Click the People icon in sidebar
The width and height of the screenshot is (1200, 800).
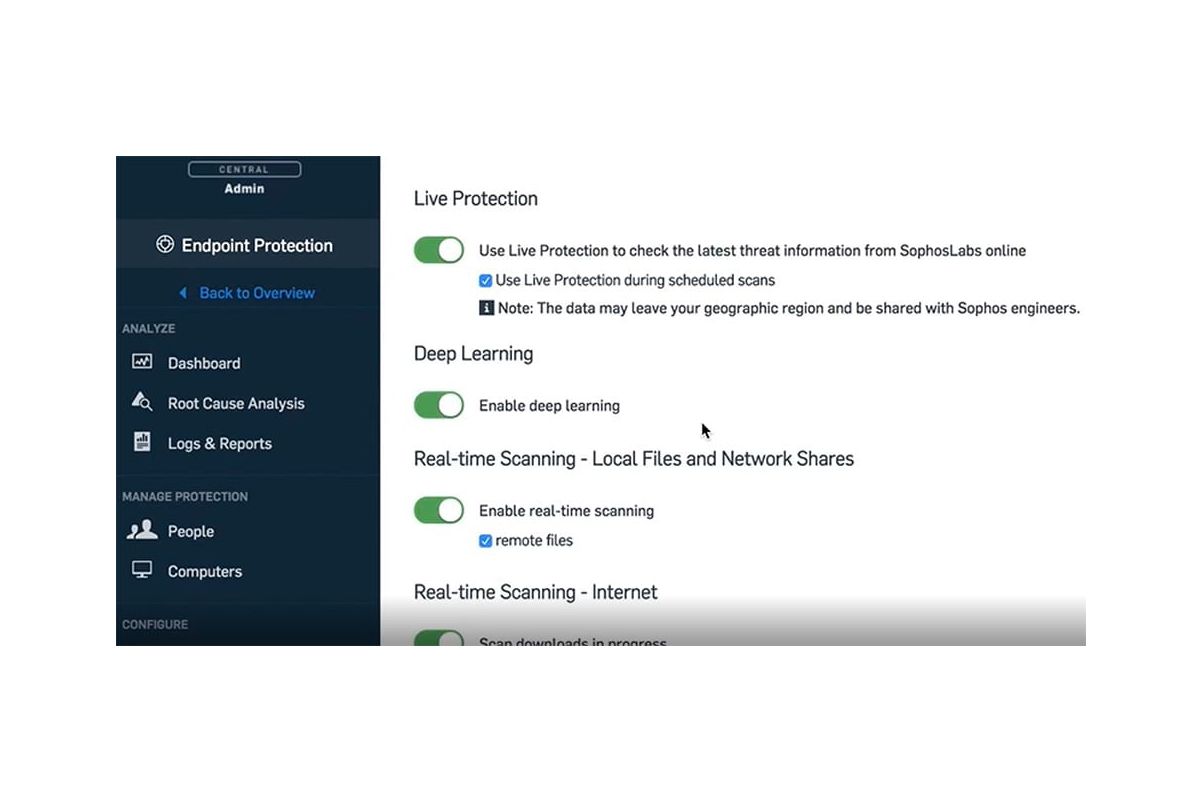[x=142, y=530]
